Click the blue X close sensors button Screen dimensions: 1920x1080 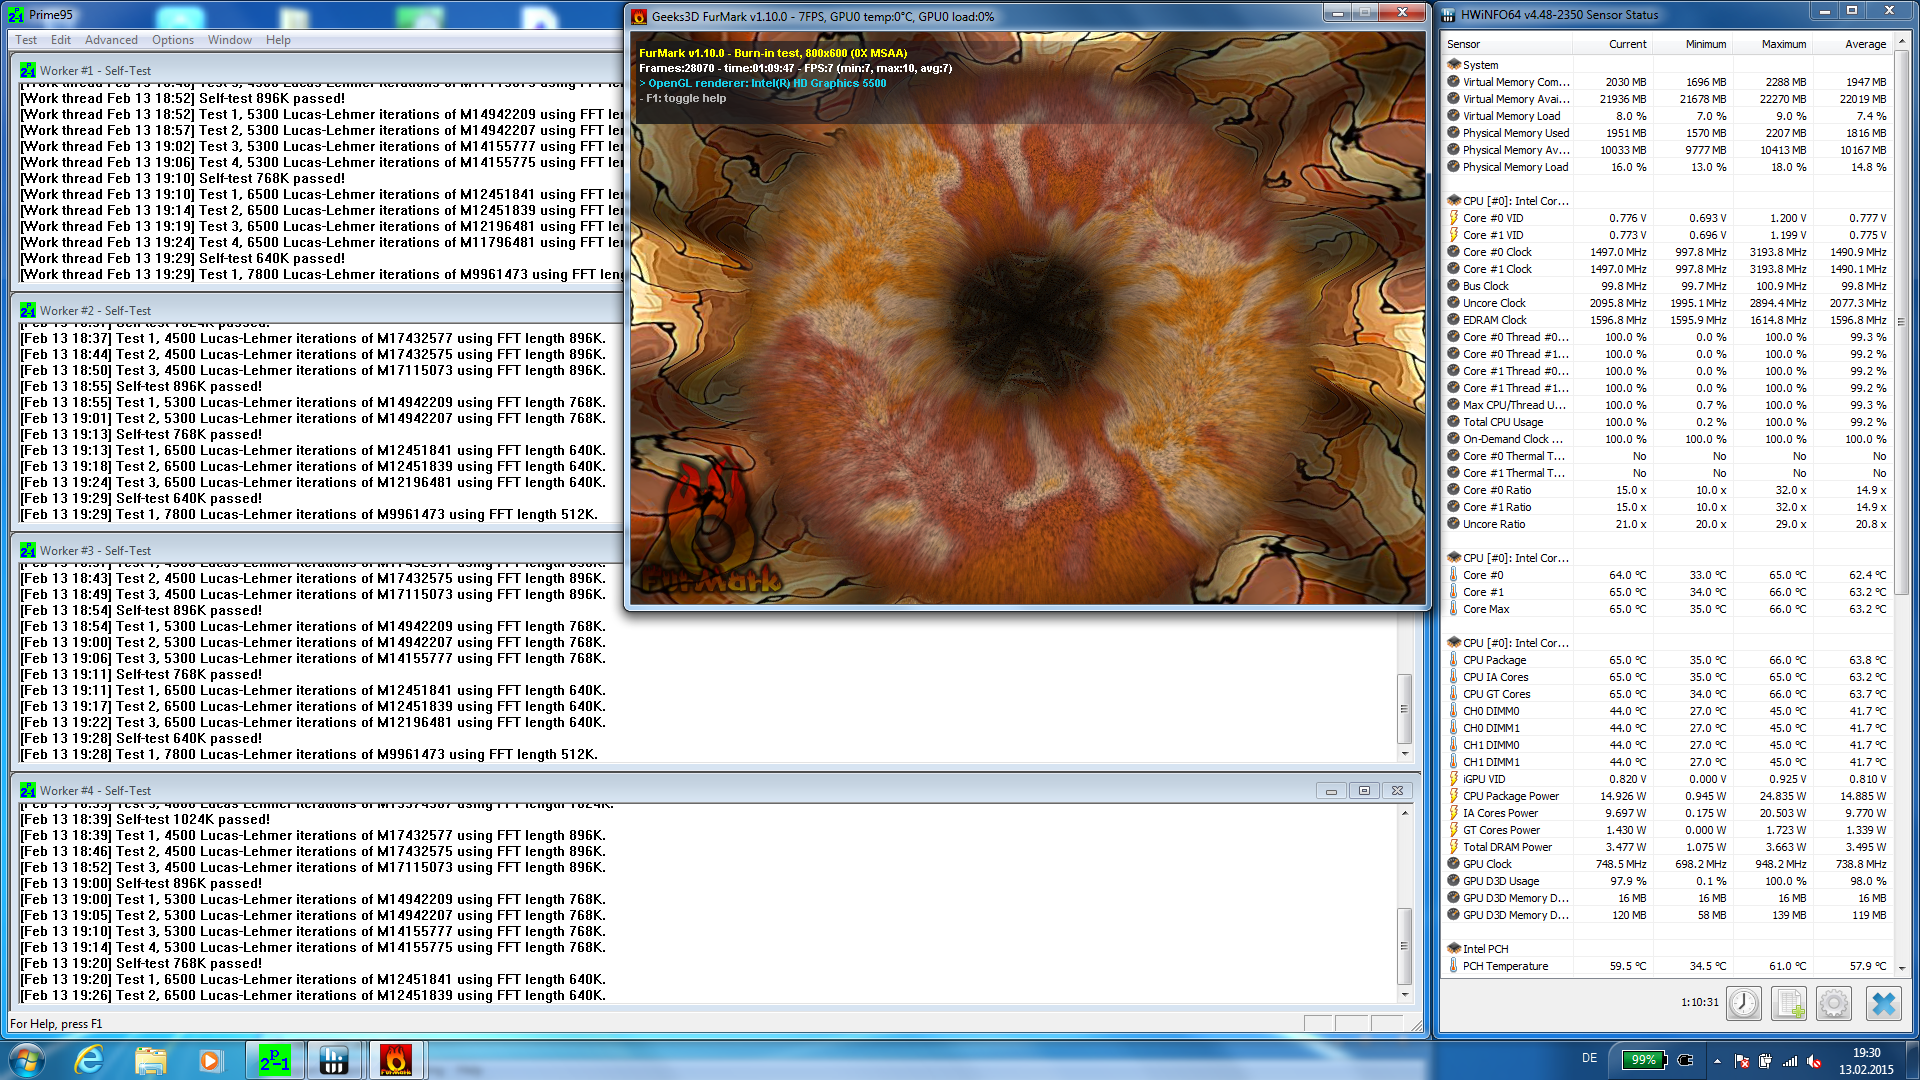[x=1884, y=1003]
